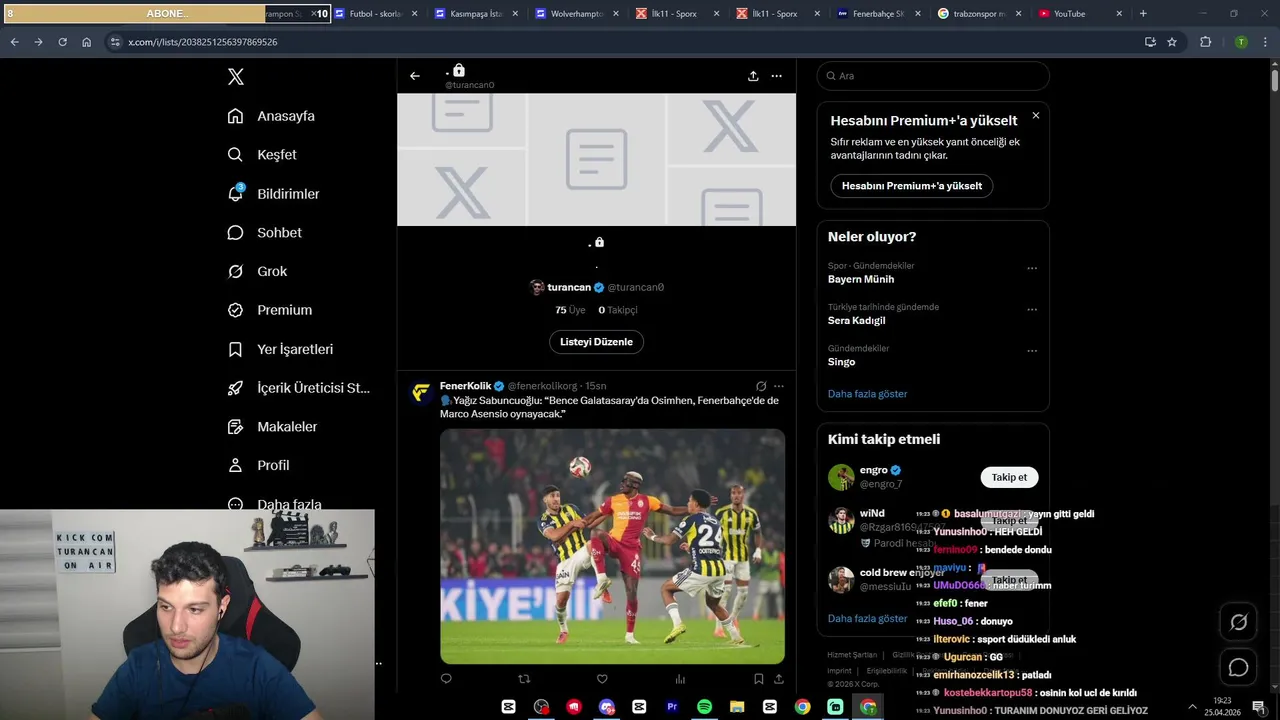Open File Explorer from taskbar
The height and width of the screenshot is (720, 1280).
pos(737,707)
